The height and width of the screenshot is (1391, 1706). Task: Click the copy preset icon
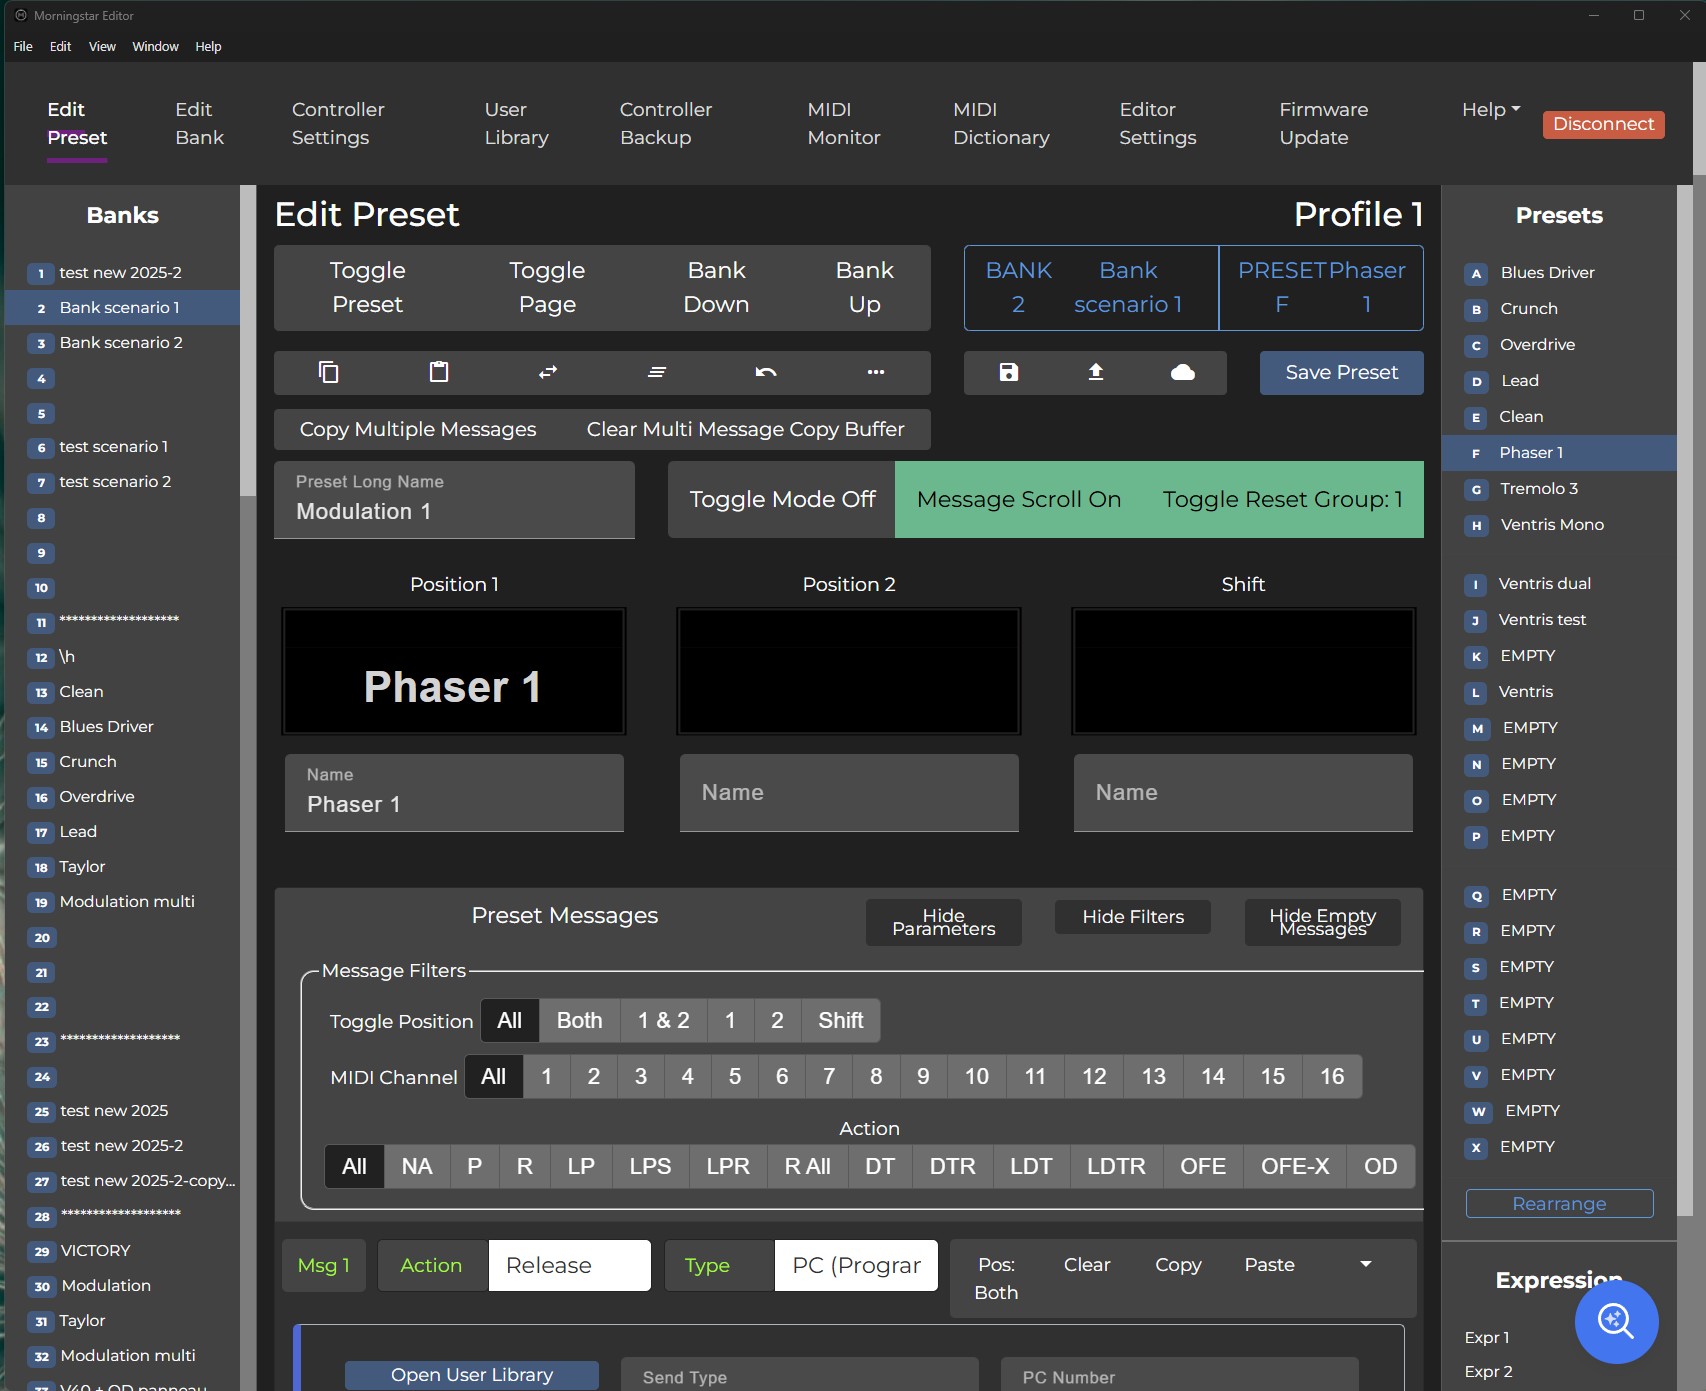pos(328,372)
